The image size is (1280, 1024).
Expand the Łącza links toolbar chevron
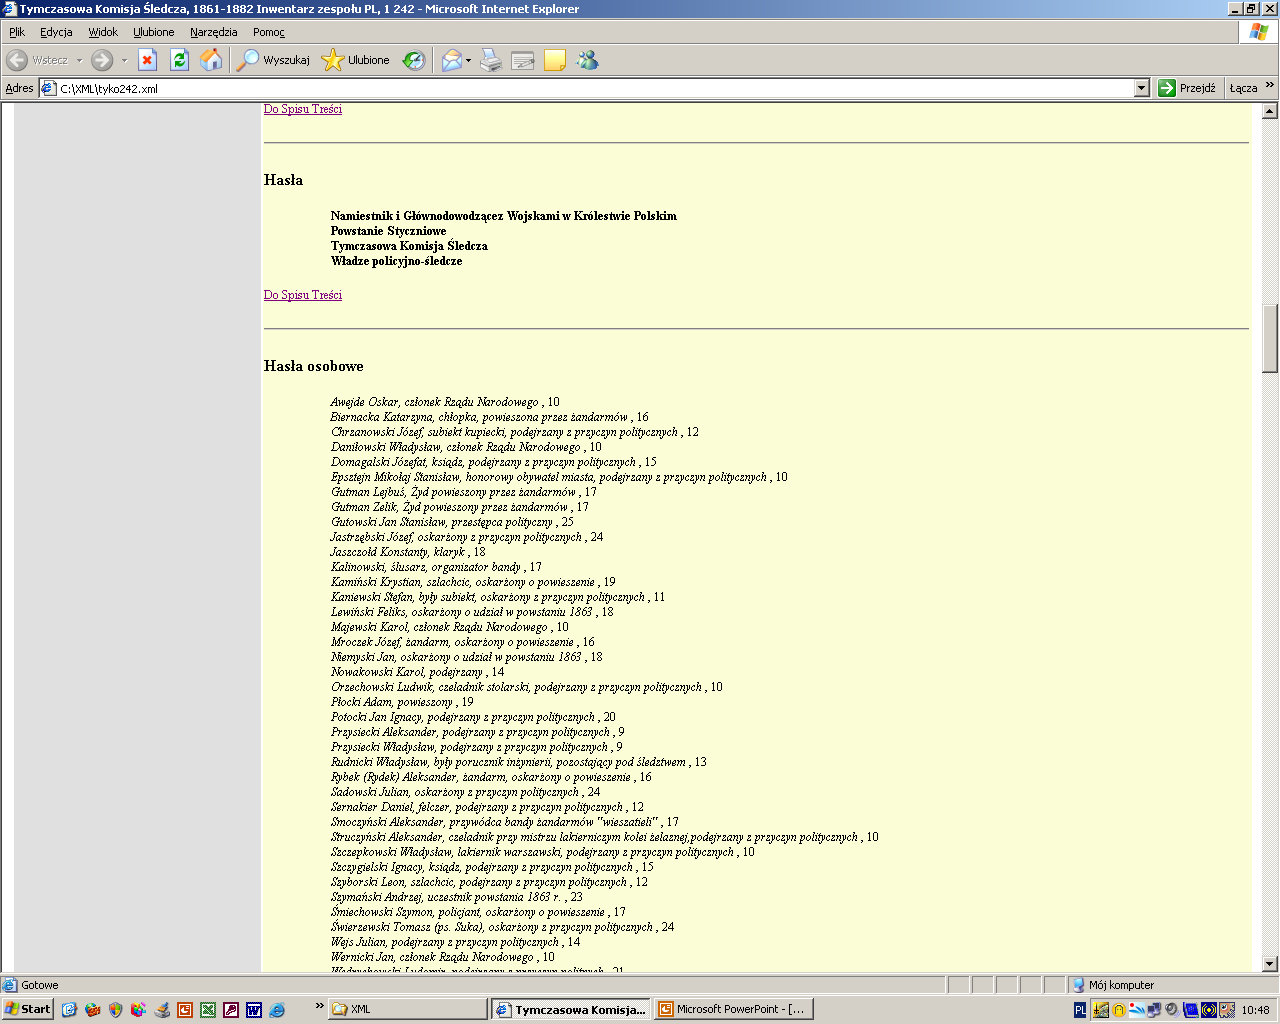click(x=1270, y=85)
